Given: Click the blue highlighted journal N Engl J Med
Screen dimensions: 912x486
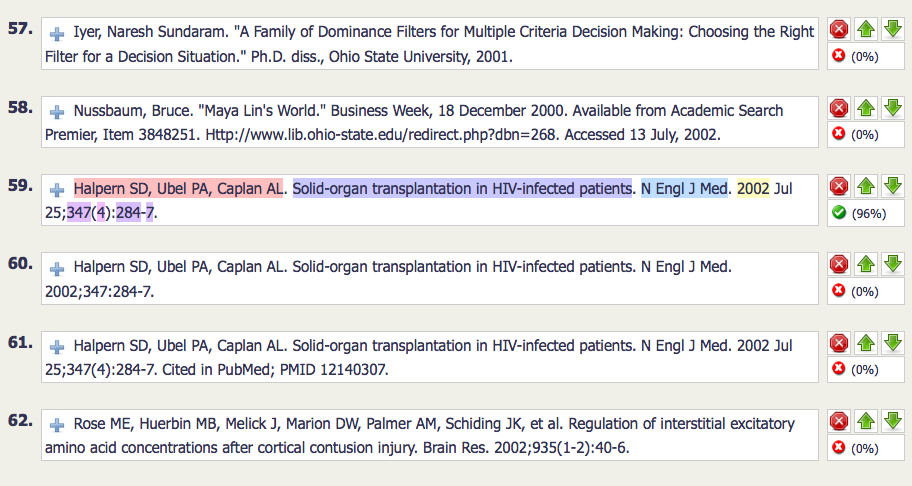Looking at the screenshot, I should tap(684, 188).
